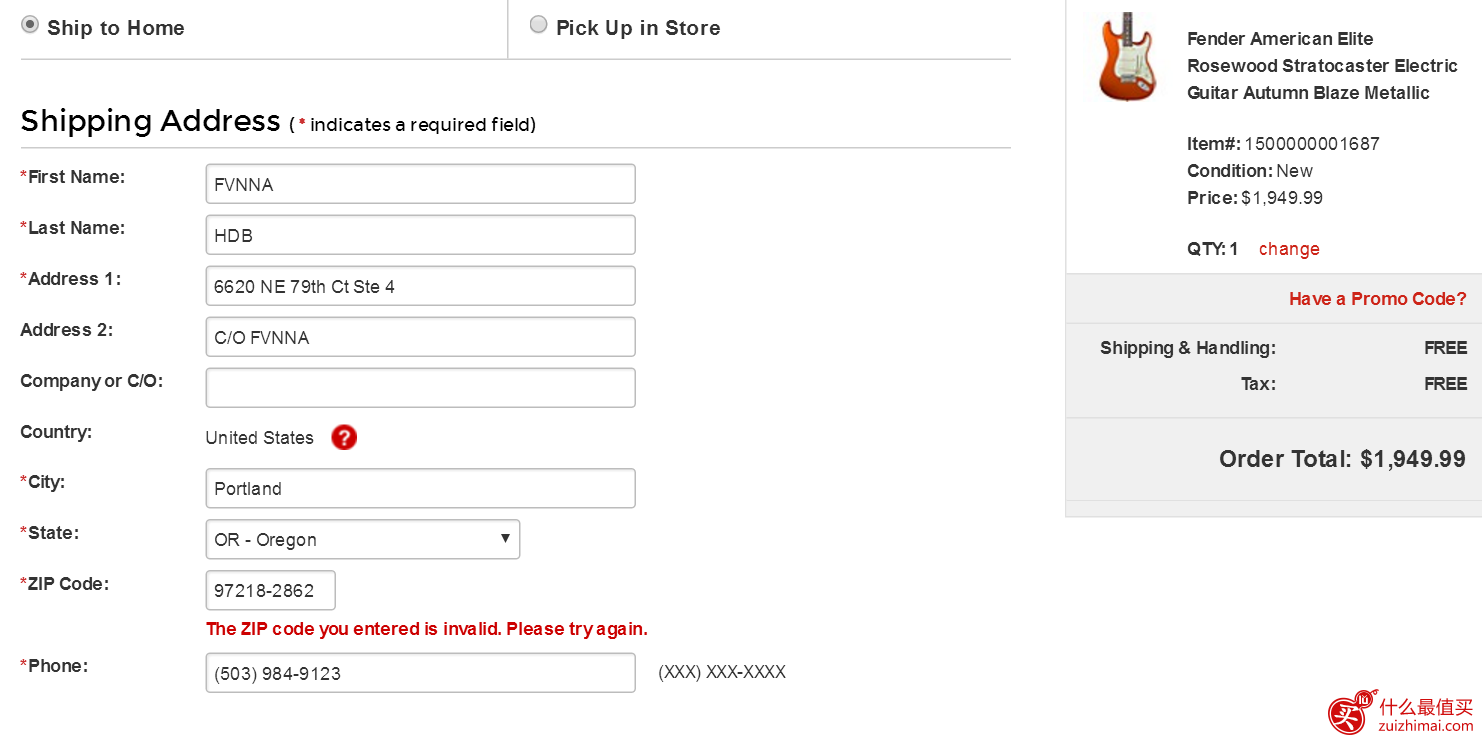1482x740 pixels.
Task: Open the Have a Promo Code link
Action: click(x=1377, y=299)
